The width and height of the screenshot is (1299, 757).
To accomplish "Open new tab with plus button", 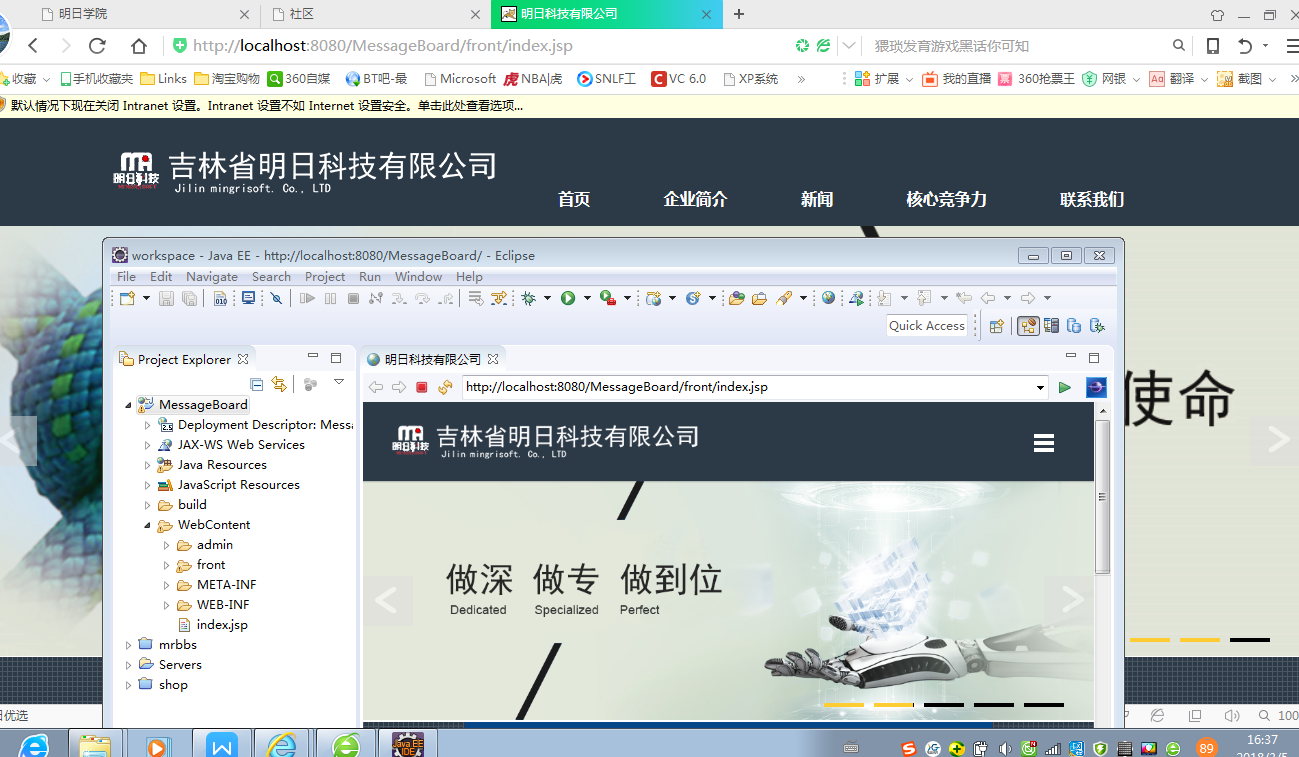I will pos(739,14).
